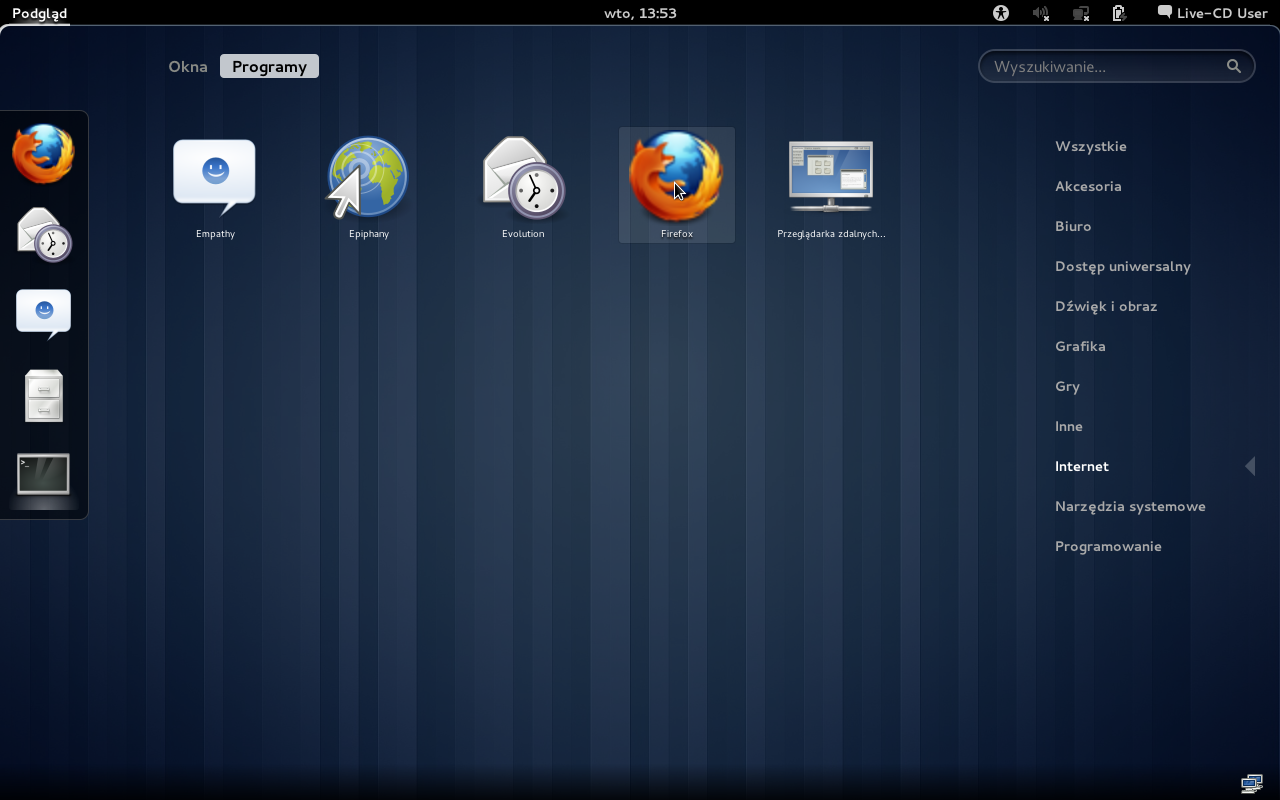Select the Narzędzia systemowe category
Image resolution: width=1280 pixels, height=800 pixels.
(x=1130, y=506)
